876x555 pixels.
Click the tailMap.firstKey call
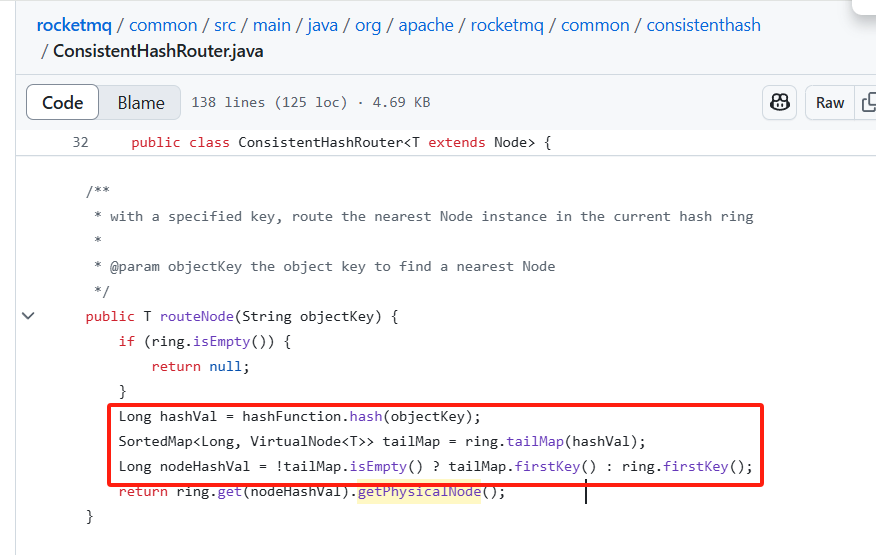click(547, 466)
